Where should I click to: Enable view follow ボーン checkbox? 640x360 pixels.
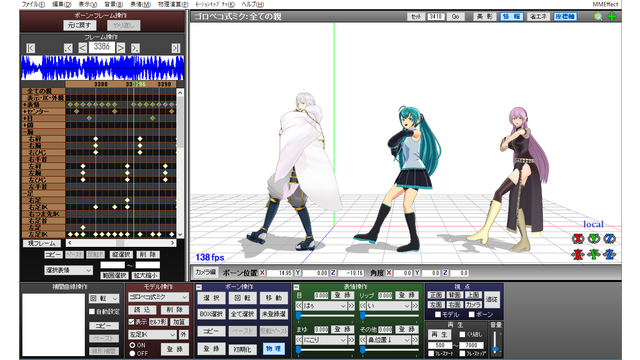pos(471,314)
